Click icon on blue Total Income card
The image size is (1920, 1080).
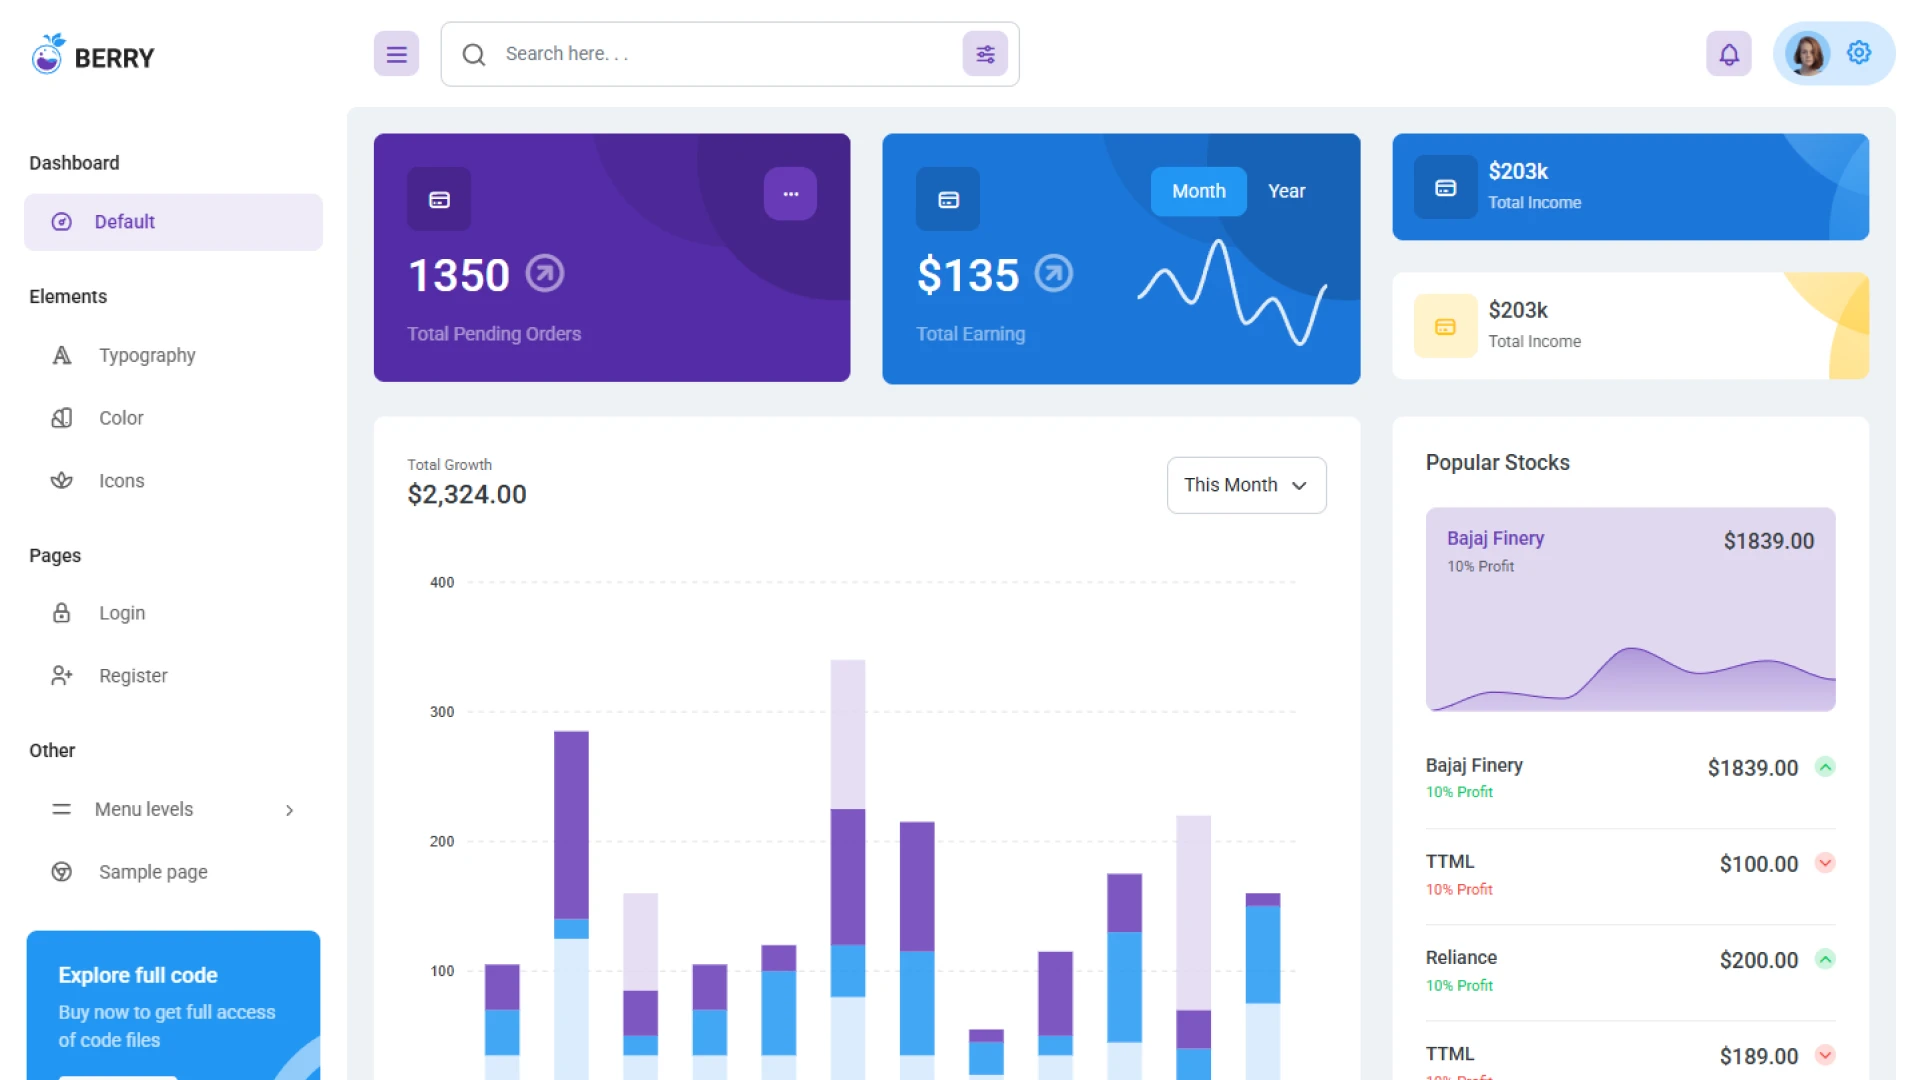pos(1445,187)
